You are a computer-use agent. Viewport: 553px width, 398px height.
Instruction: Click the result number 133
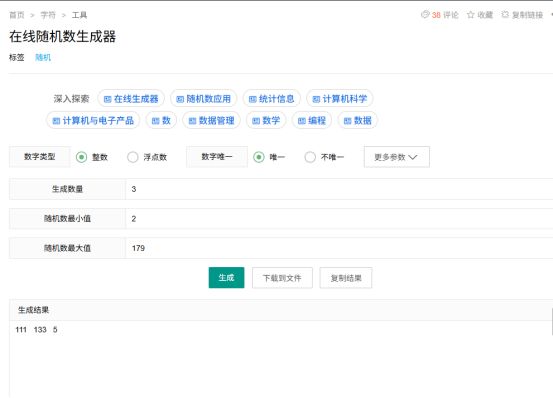tap(40, 330)
